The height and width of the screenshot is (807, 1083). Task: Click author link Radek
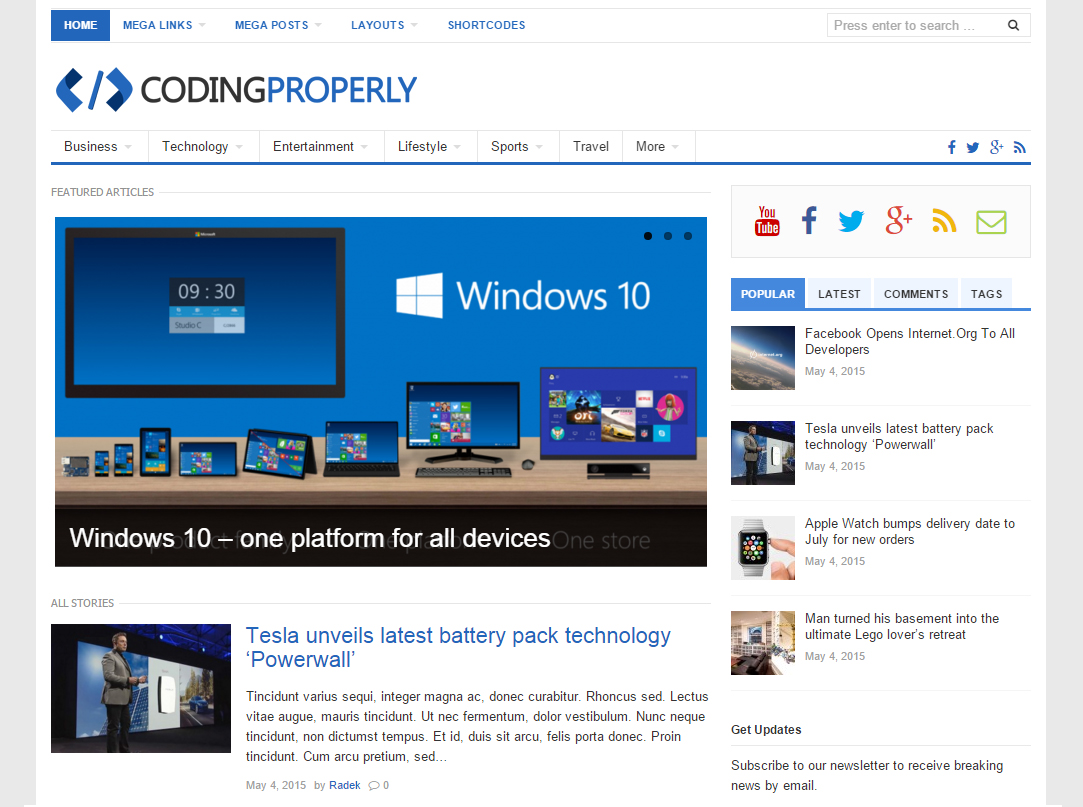[345, 785]
